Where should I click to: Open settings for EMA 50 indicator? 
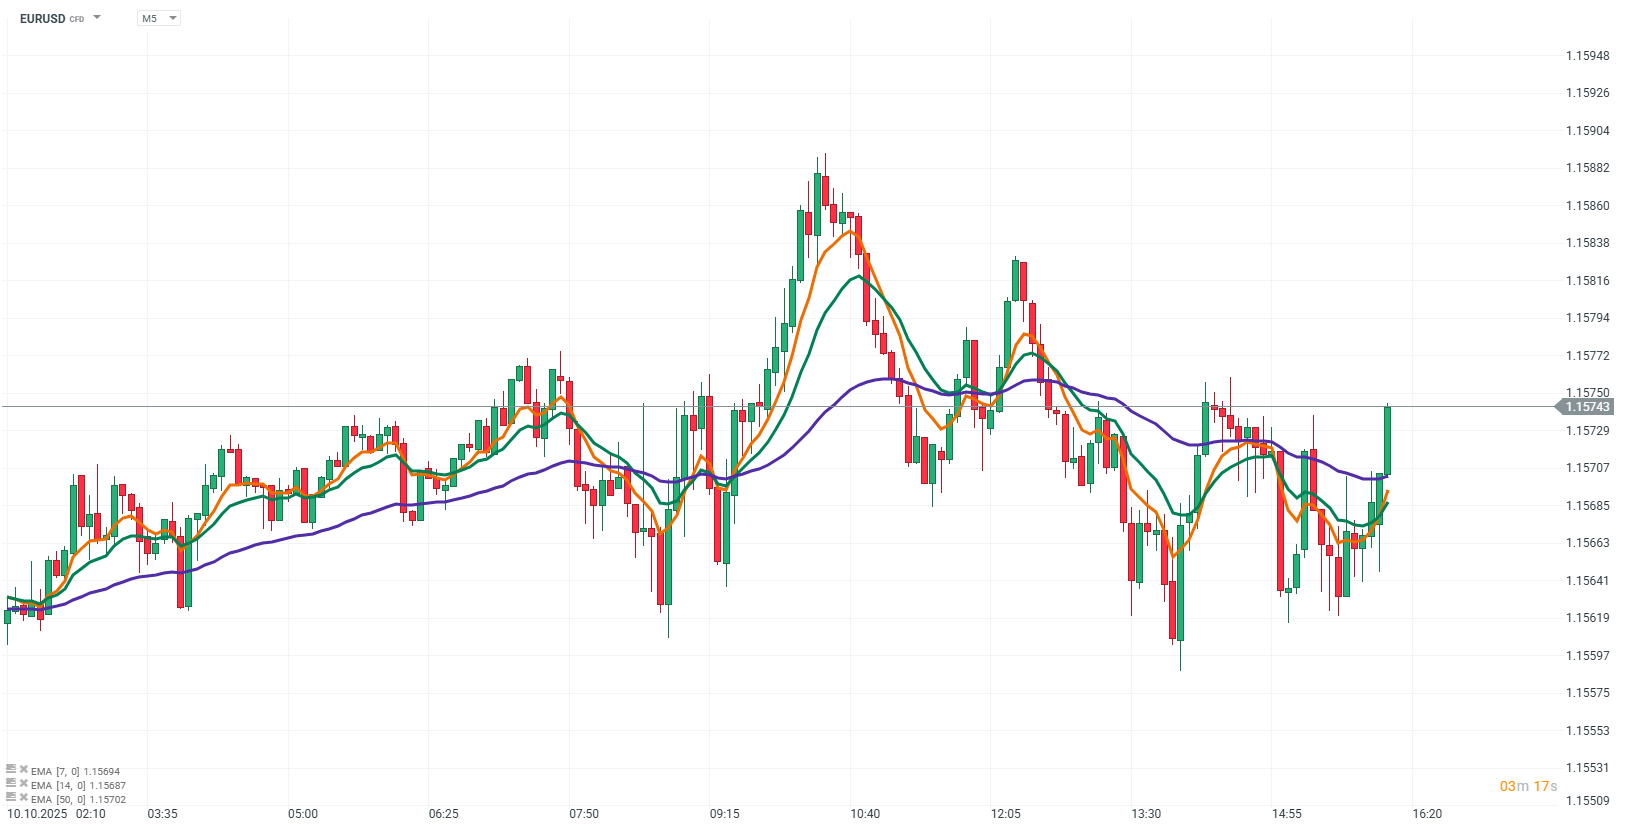(11, 798)
